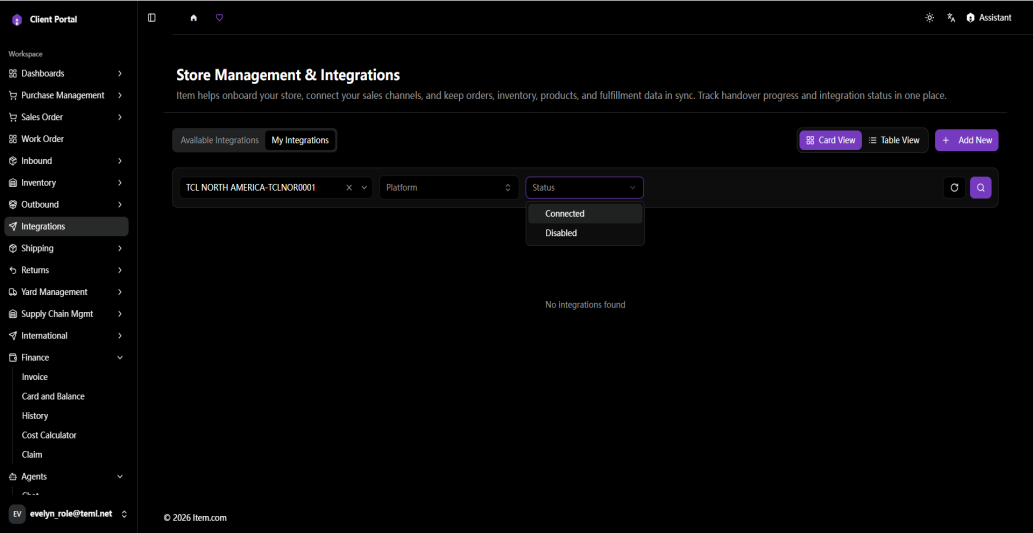This screenshot has height=533, width=1033.
Task: Expand the Dashboards menu chevron
Action: (x=120, y=73)
